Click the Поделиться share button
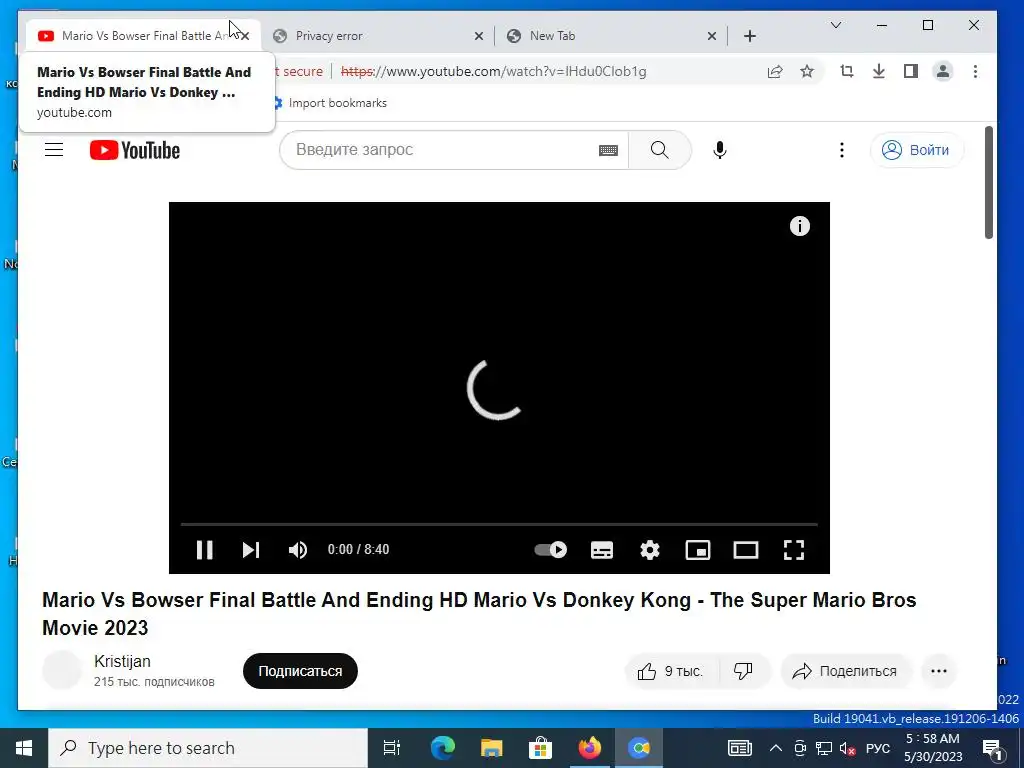This screenshot has height=768, width=1024. pyautogui.click(x=844, y=671)
